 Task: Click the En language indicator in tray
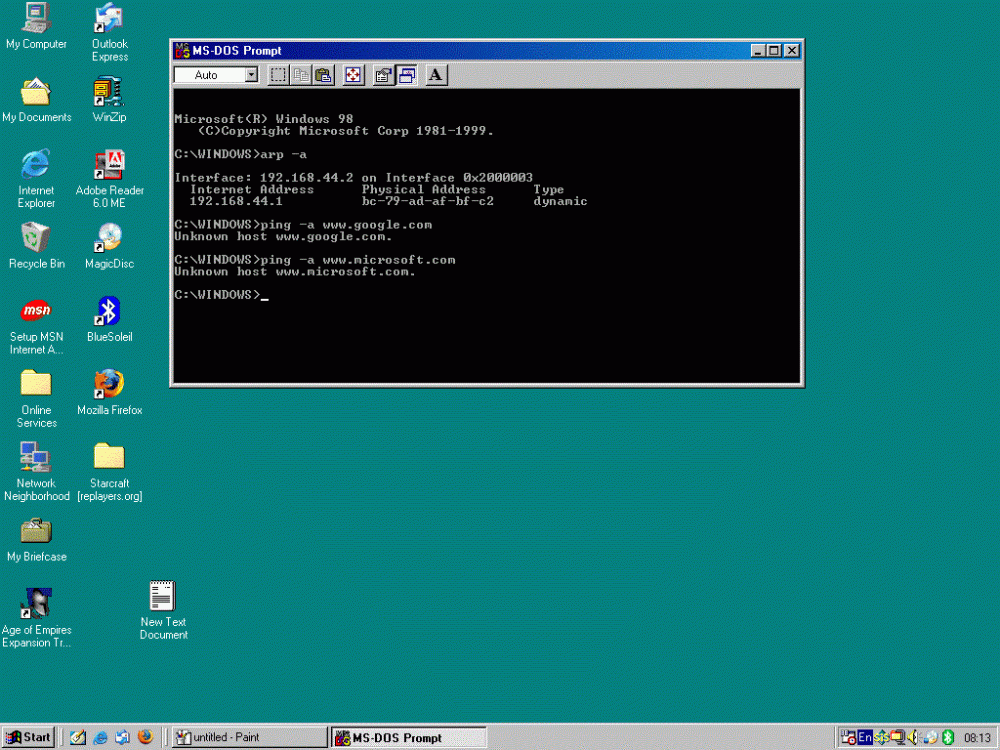(865, 737)
